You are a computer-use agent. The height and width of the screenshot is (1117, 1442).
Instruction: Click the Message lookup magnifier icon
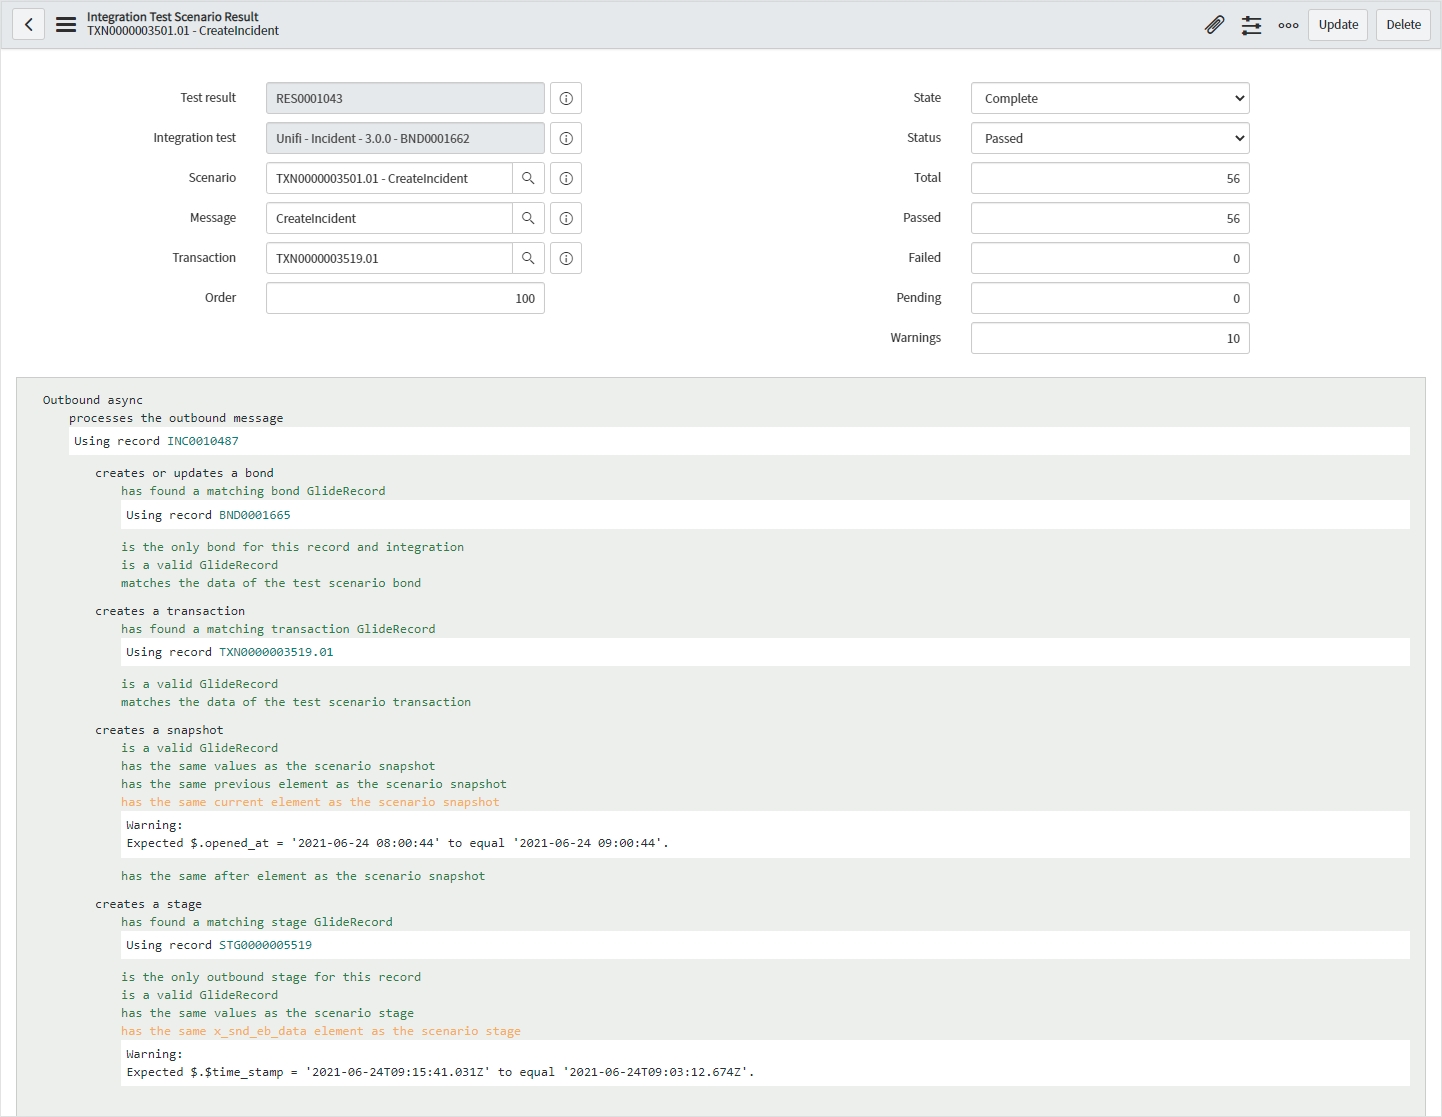click(x=528, y=218)
